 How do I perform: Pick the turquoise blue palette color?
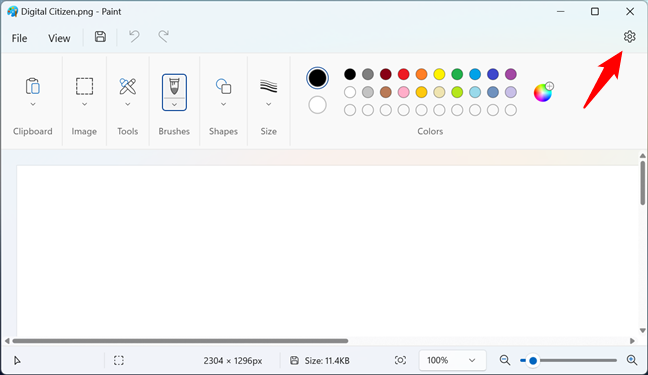click(475, 74)
